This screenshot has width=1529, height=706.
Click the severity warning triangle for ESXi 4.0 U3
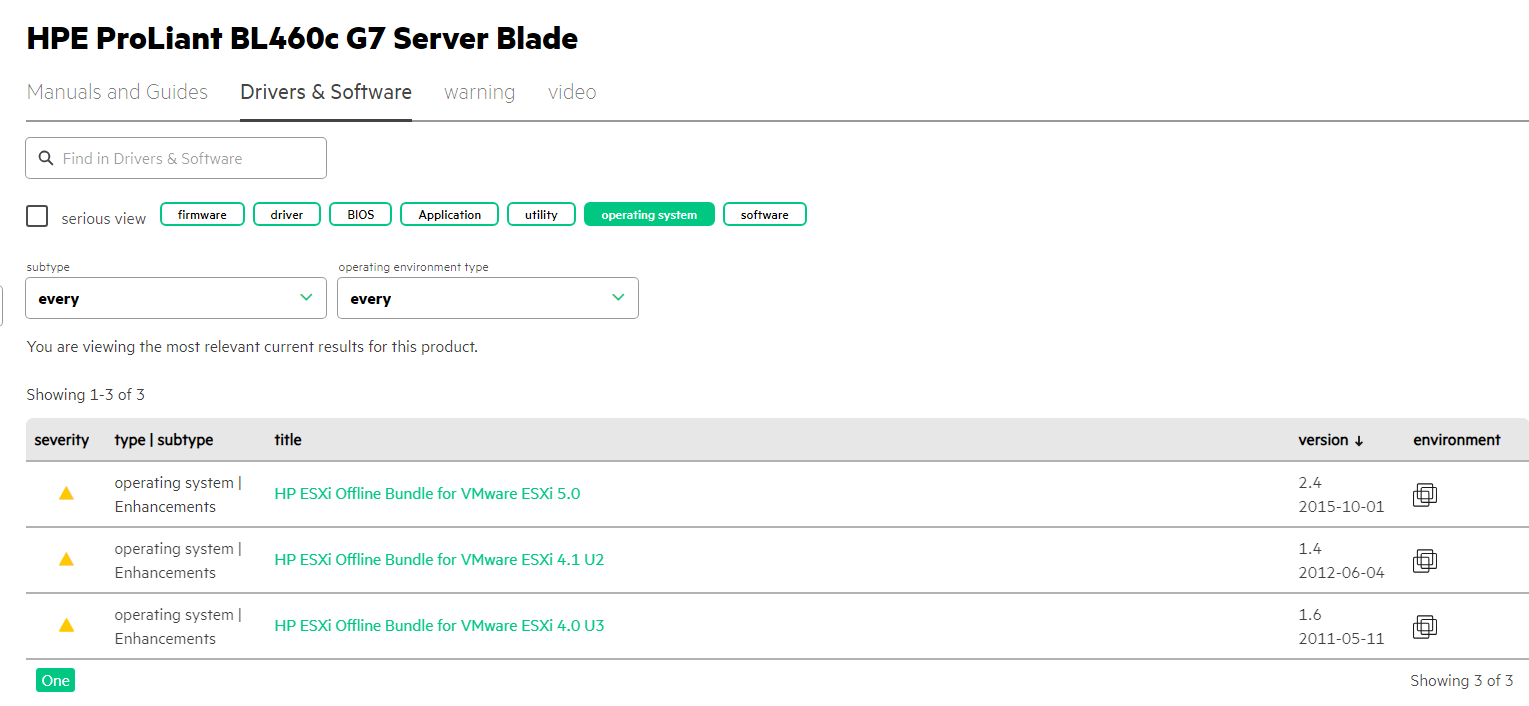tap(66, 625)
